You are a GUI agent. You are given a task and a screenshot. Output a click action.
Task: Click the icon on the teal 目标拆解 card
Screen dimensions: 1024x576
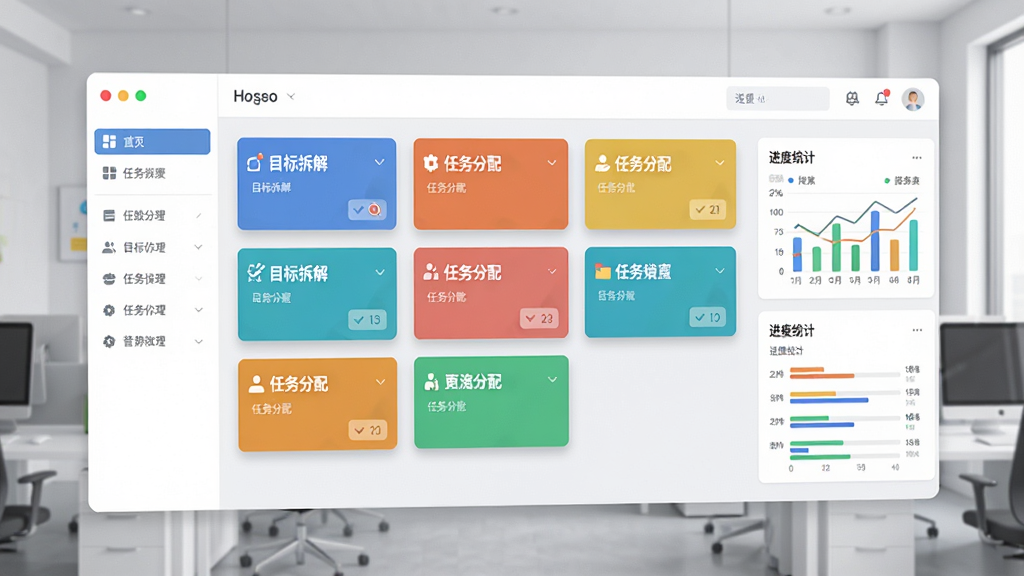[x=255, y=272]
